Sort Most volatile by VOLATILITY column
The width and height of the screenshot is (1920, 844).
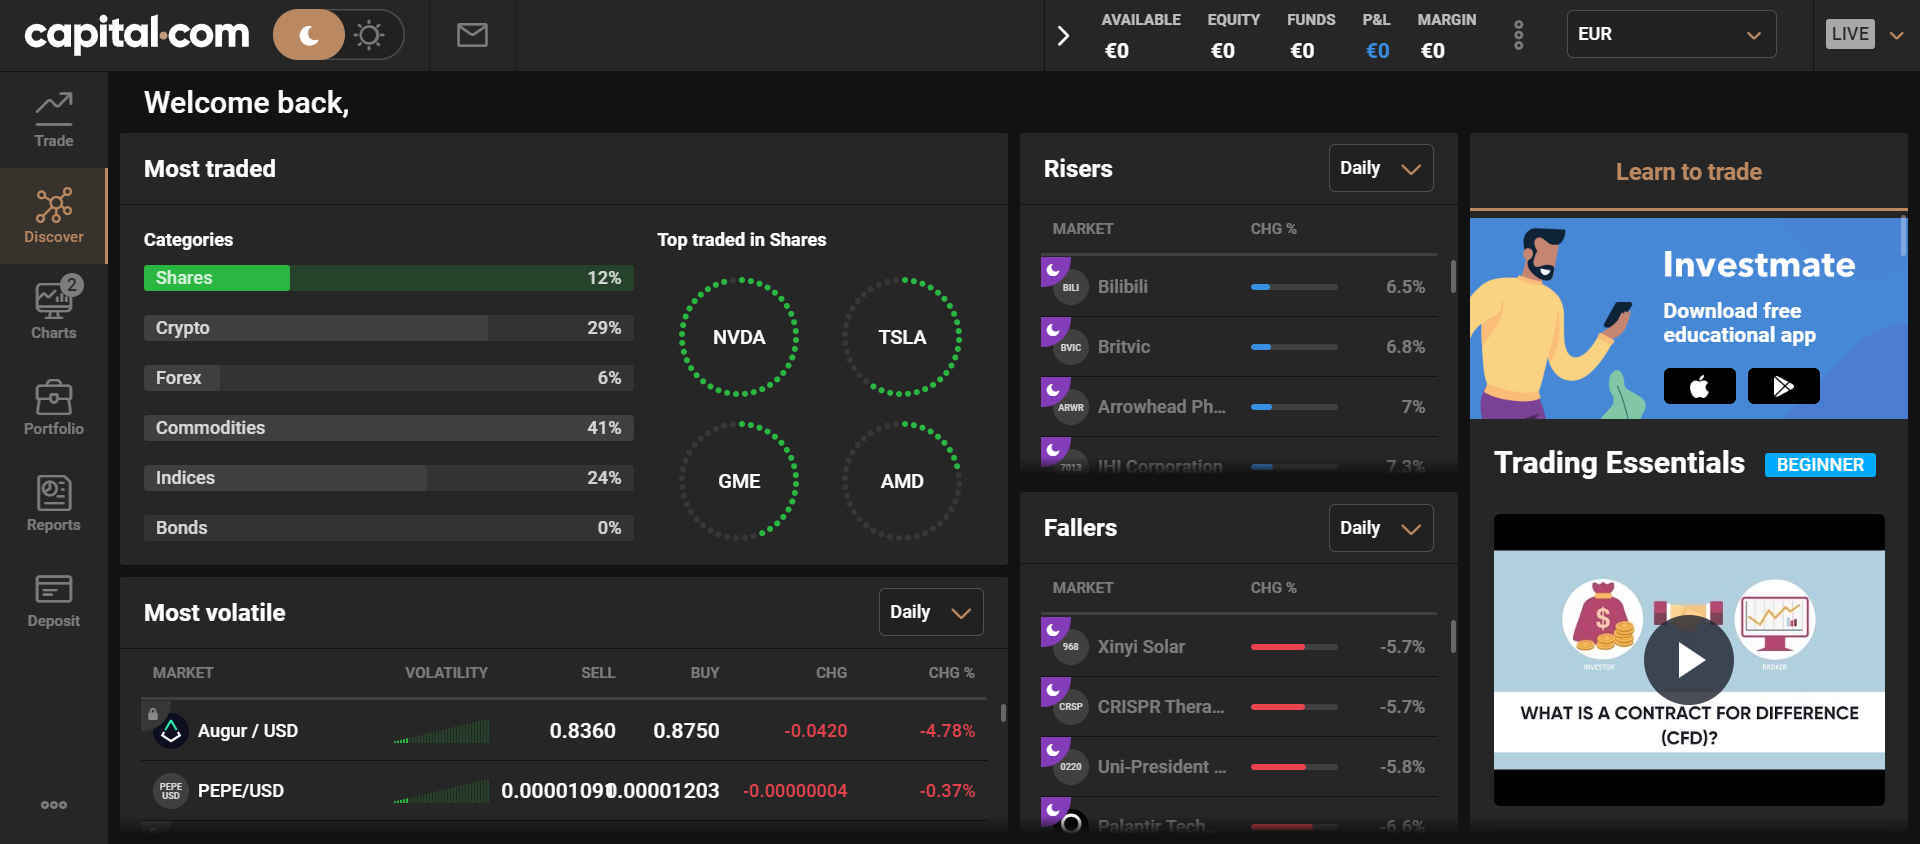coord(446,673)
